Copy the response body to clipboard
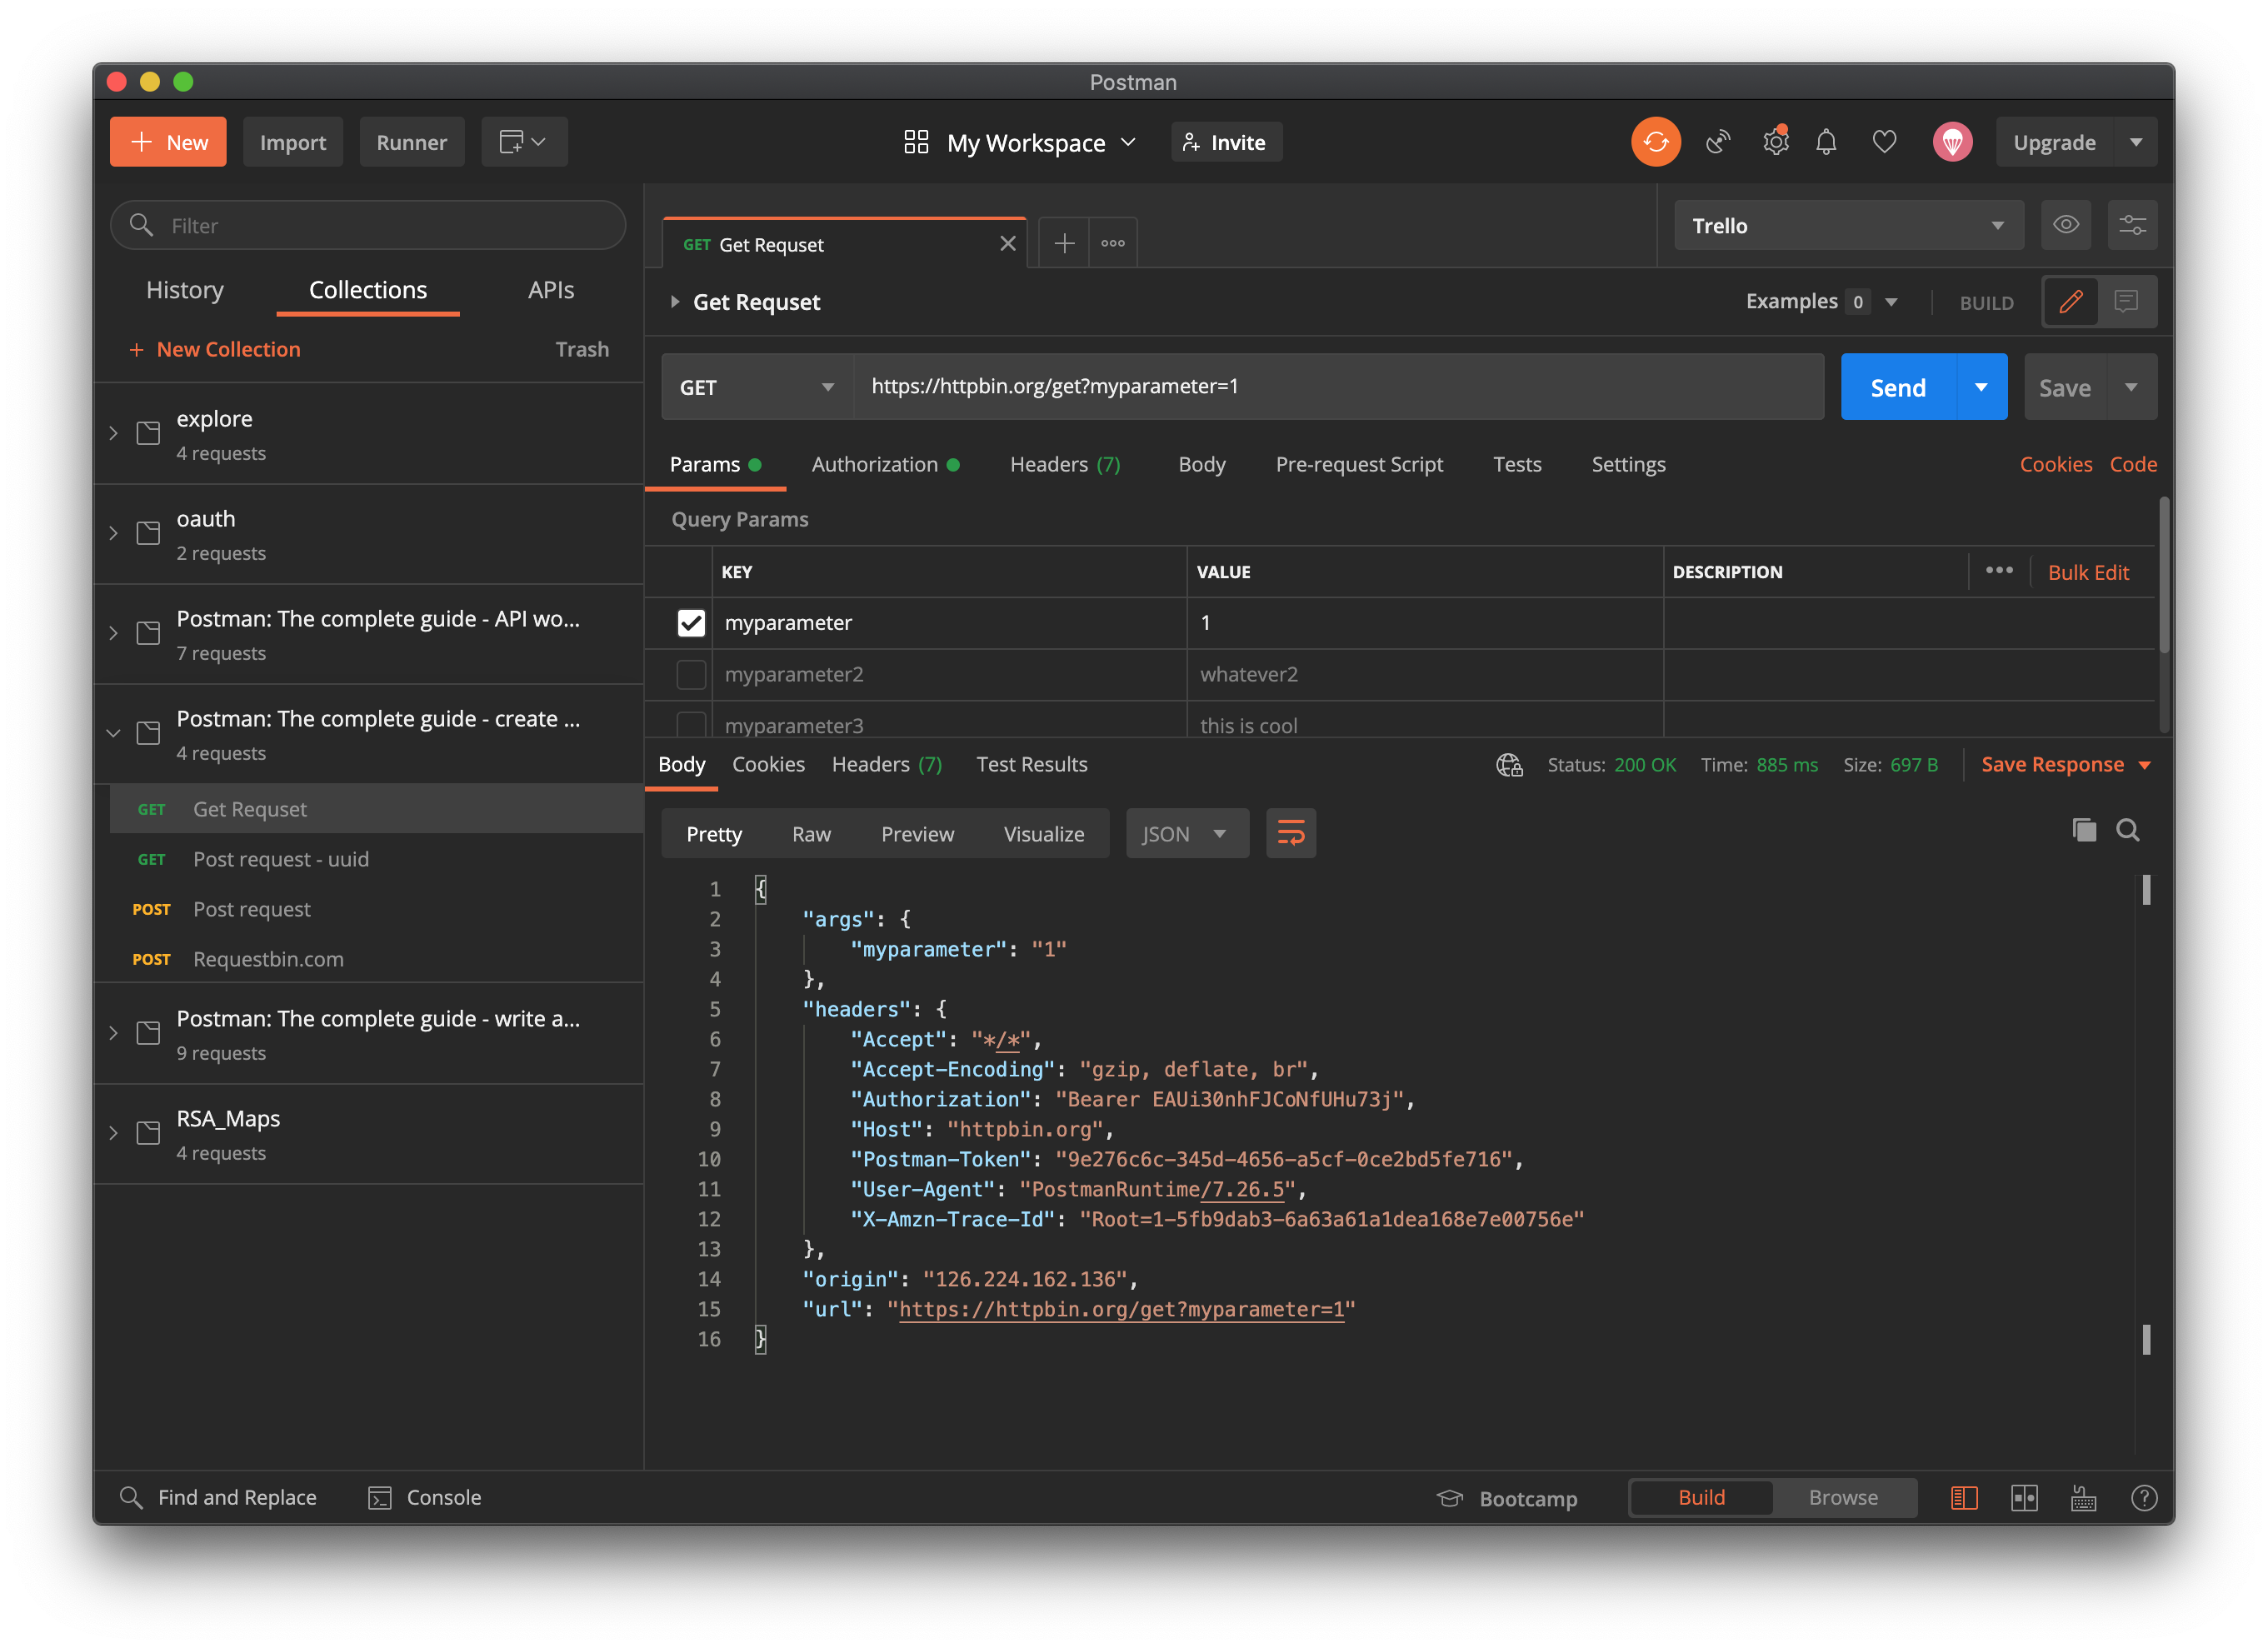 coord(2084,830)
